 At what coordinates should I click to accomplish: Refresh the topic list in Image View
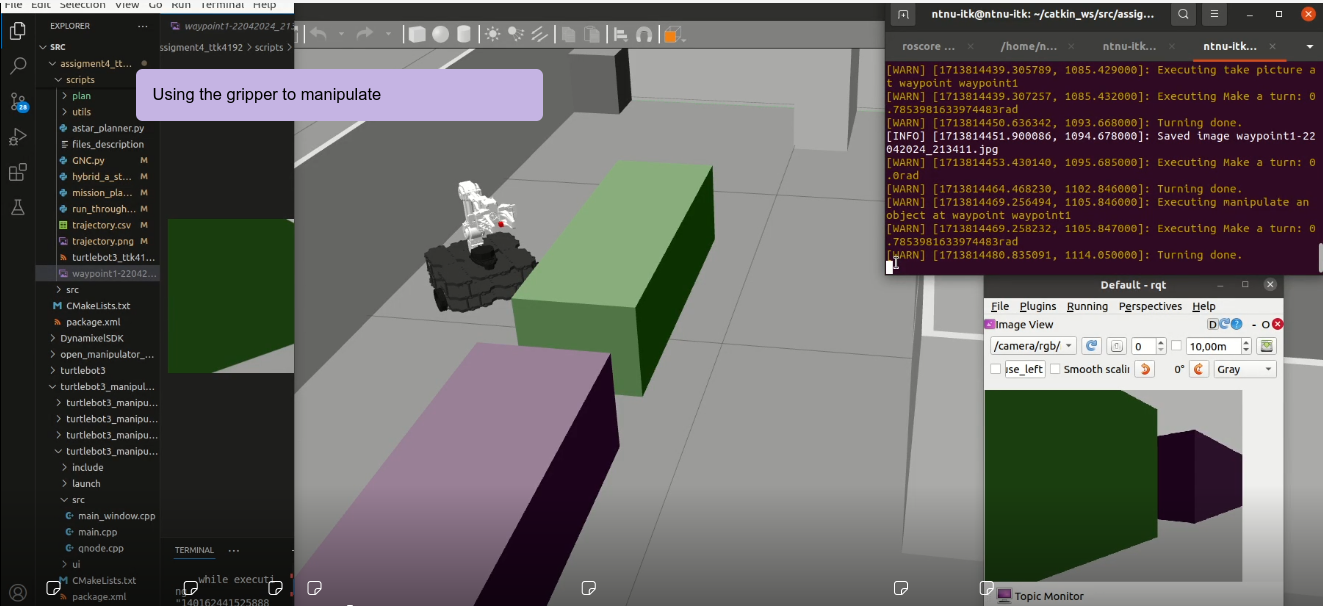point(1092,346)
